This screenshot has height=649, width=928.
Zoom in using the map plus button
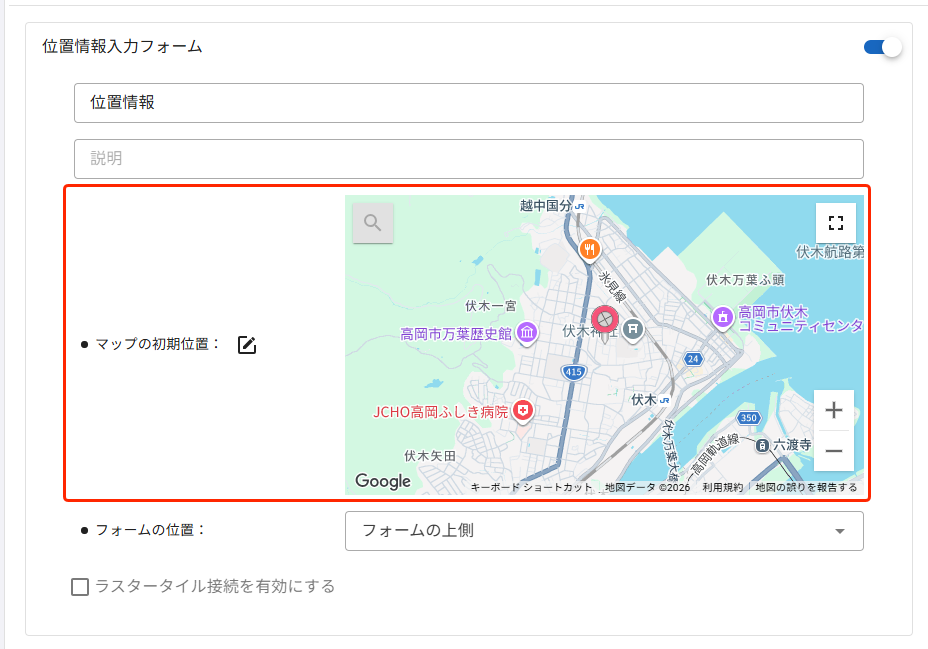pos(834,410)
